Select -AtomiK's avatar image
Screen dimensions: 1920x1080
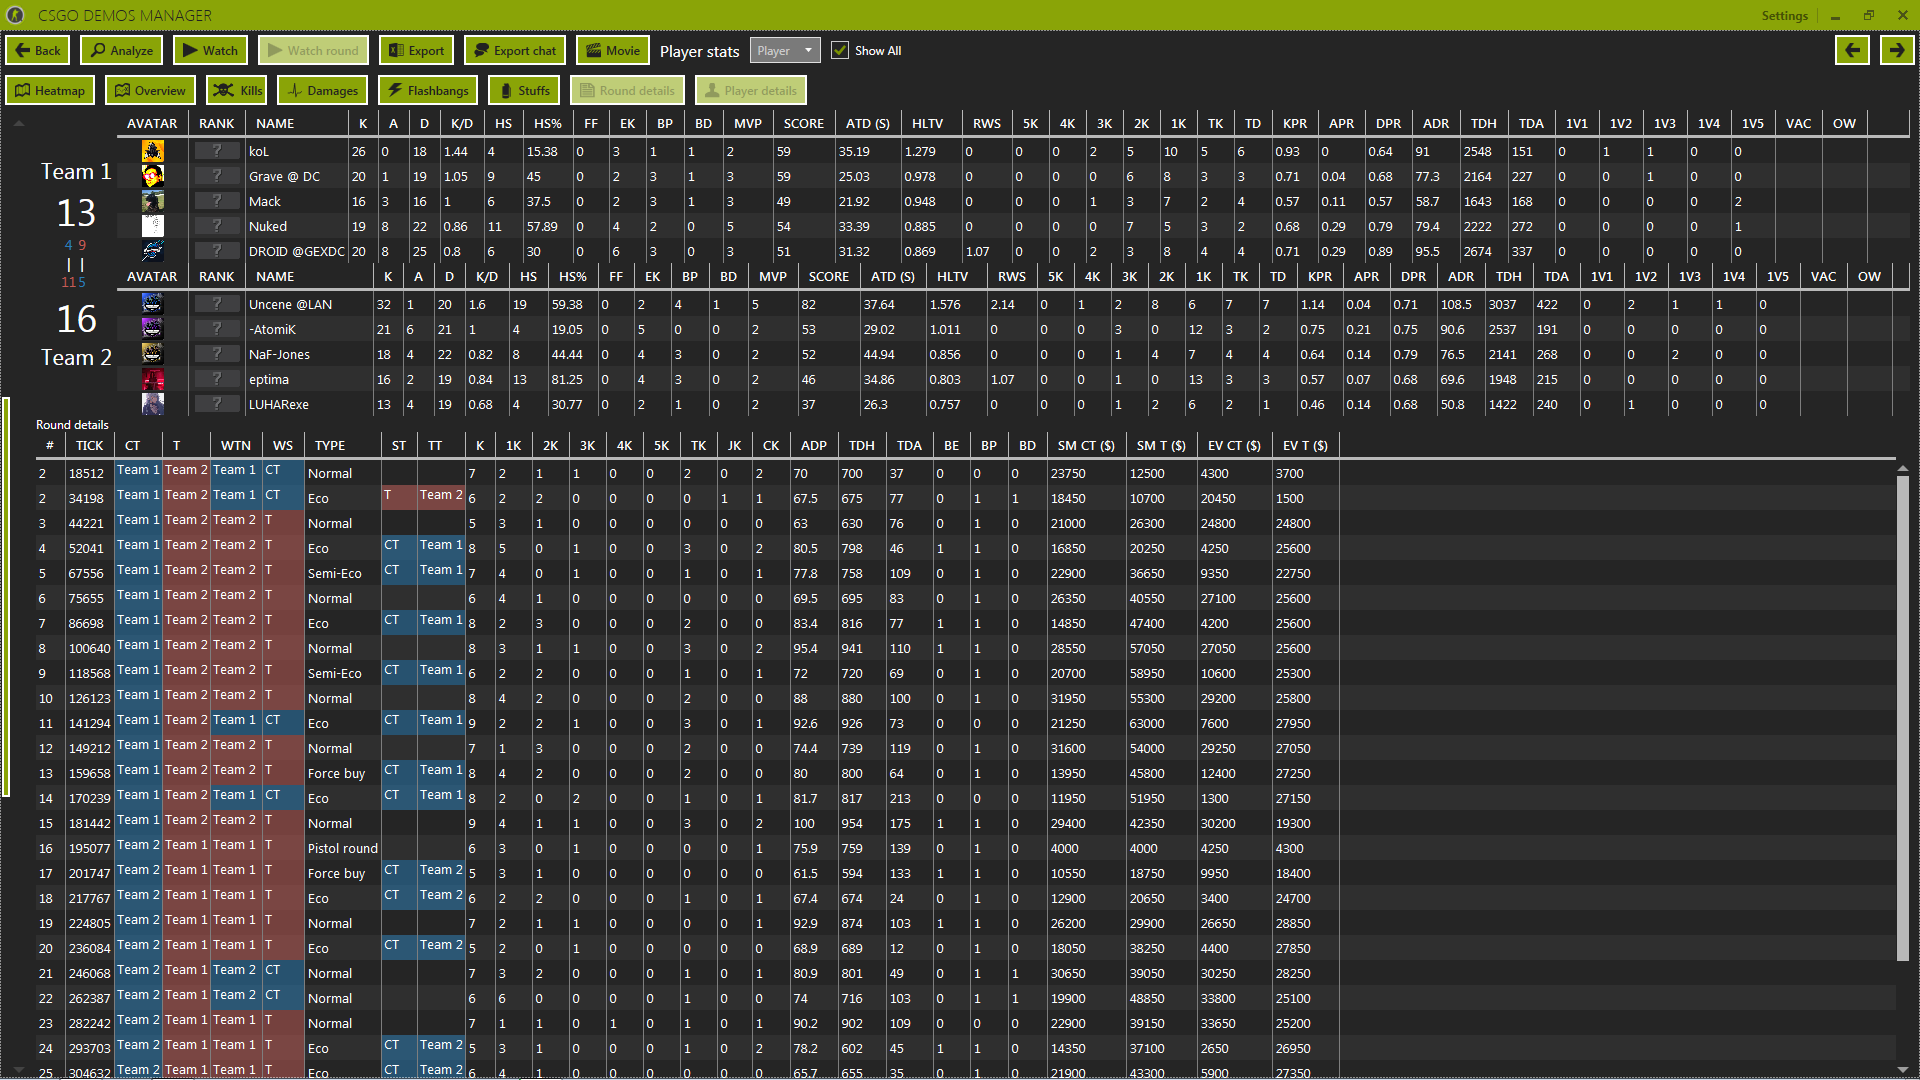tap(152, 329)
